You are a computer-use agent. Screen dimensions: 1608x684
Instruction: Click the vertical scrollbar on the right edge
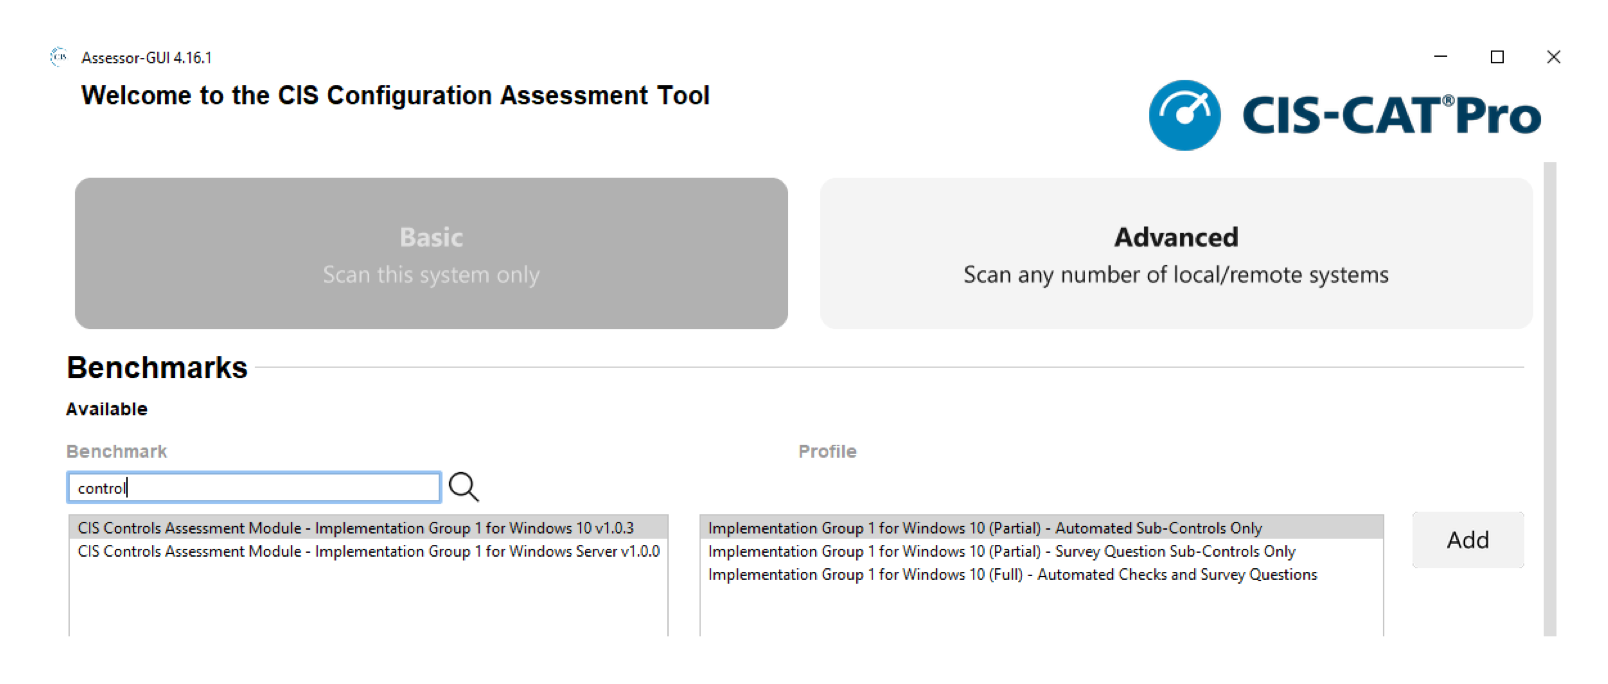[1549, 398]
